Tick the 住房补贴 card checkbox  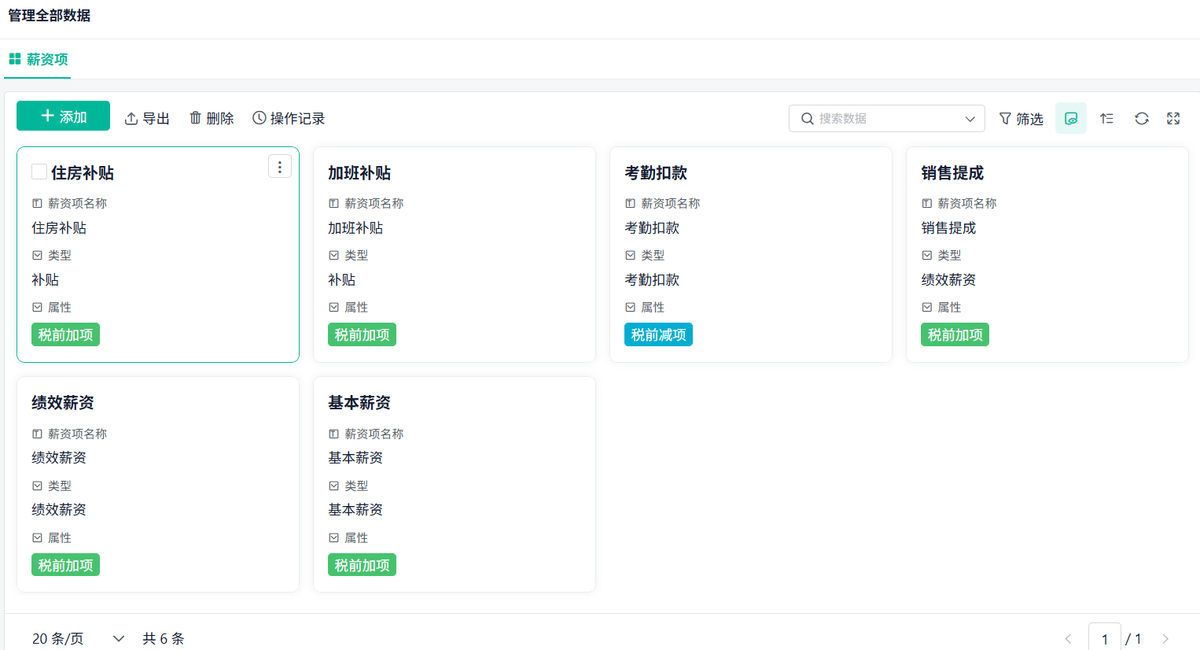point(39,172)
